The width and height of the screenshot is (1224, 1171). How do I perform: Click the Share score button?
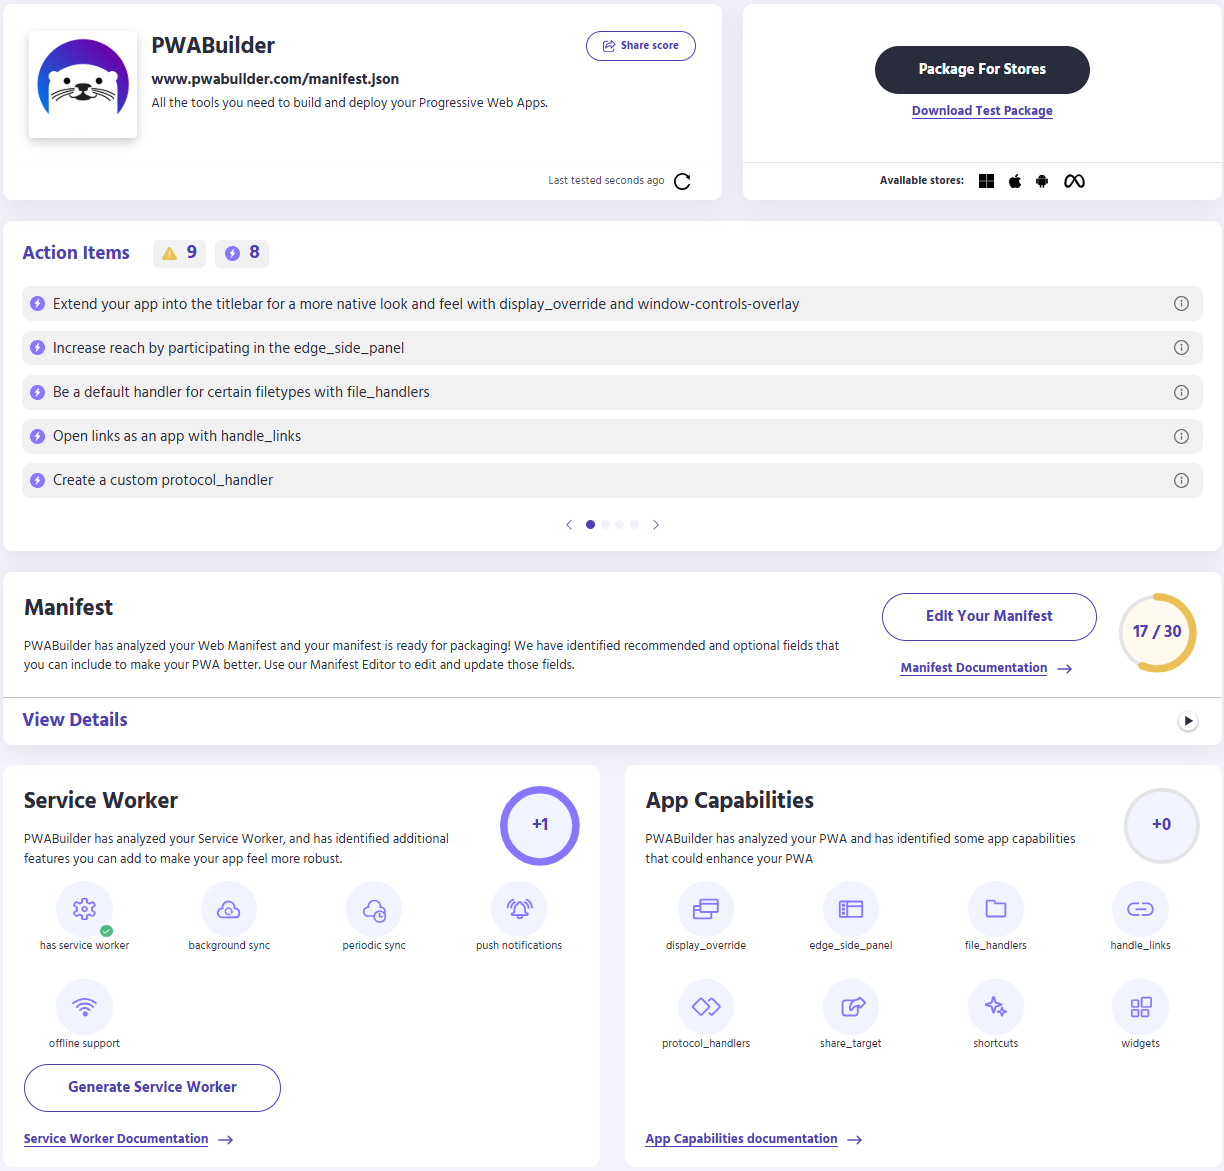[x=641, y=46]
